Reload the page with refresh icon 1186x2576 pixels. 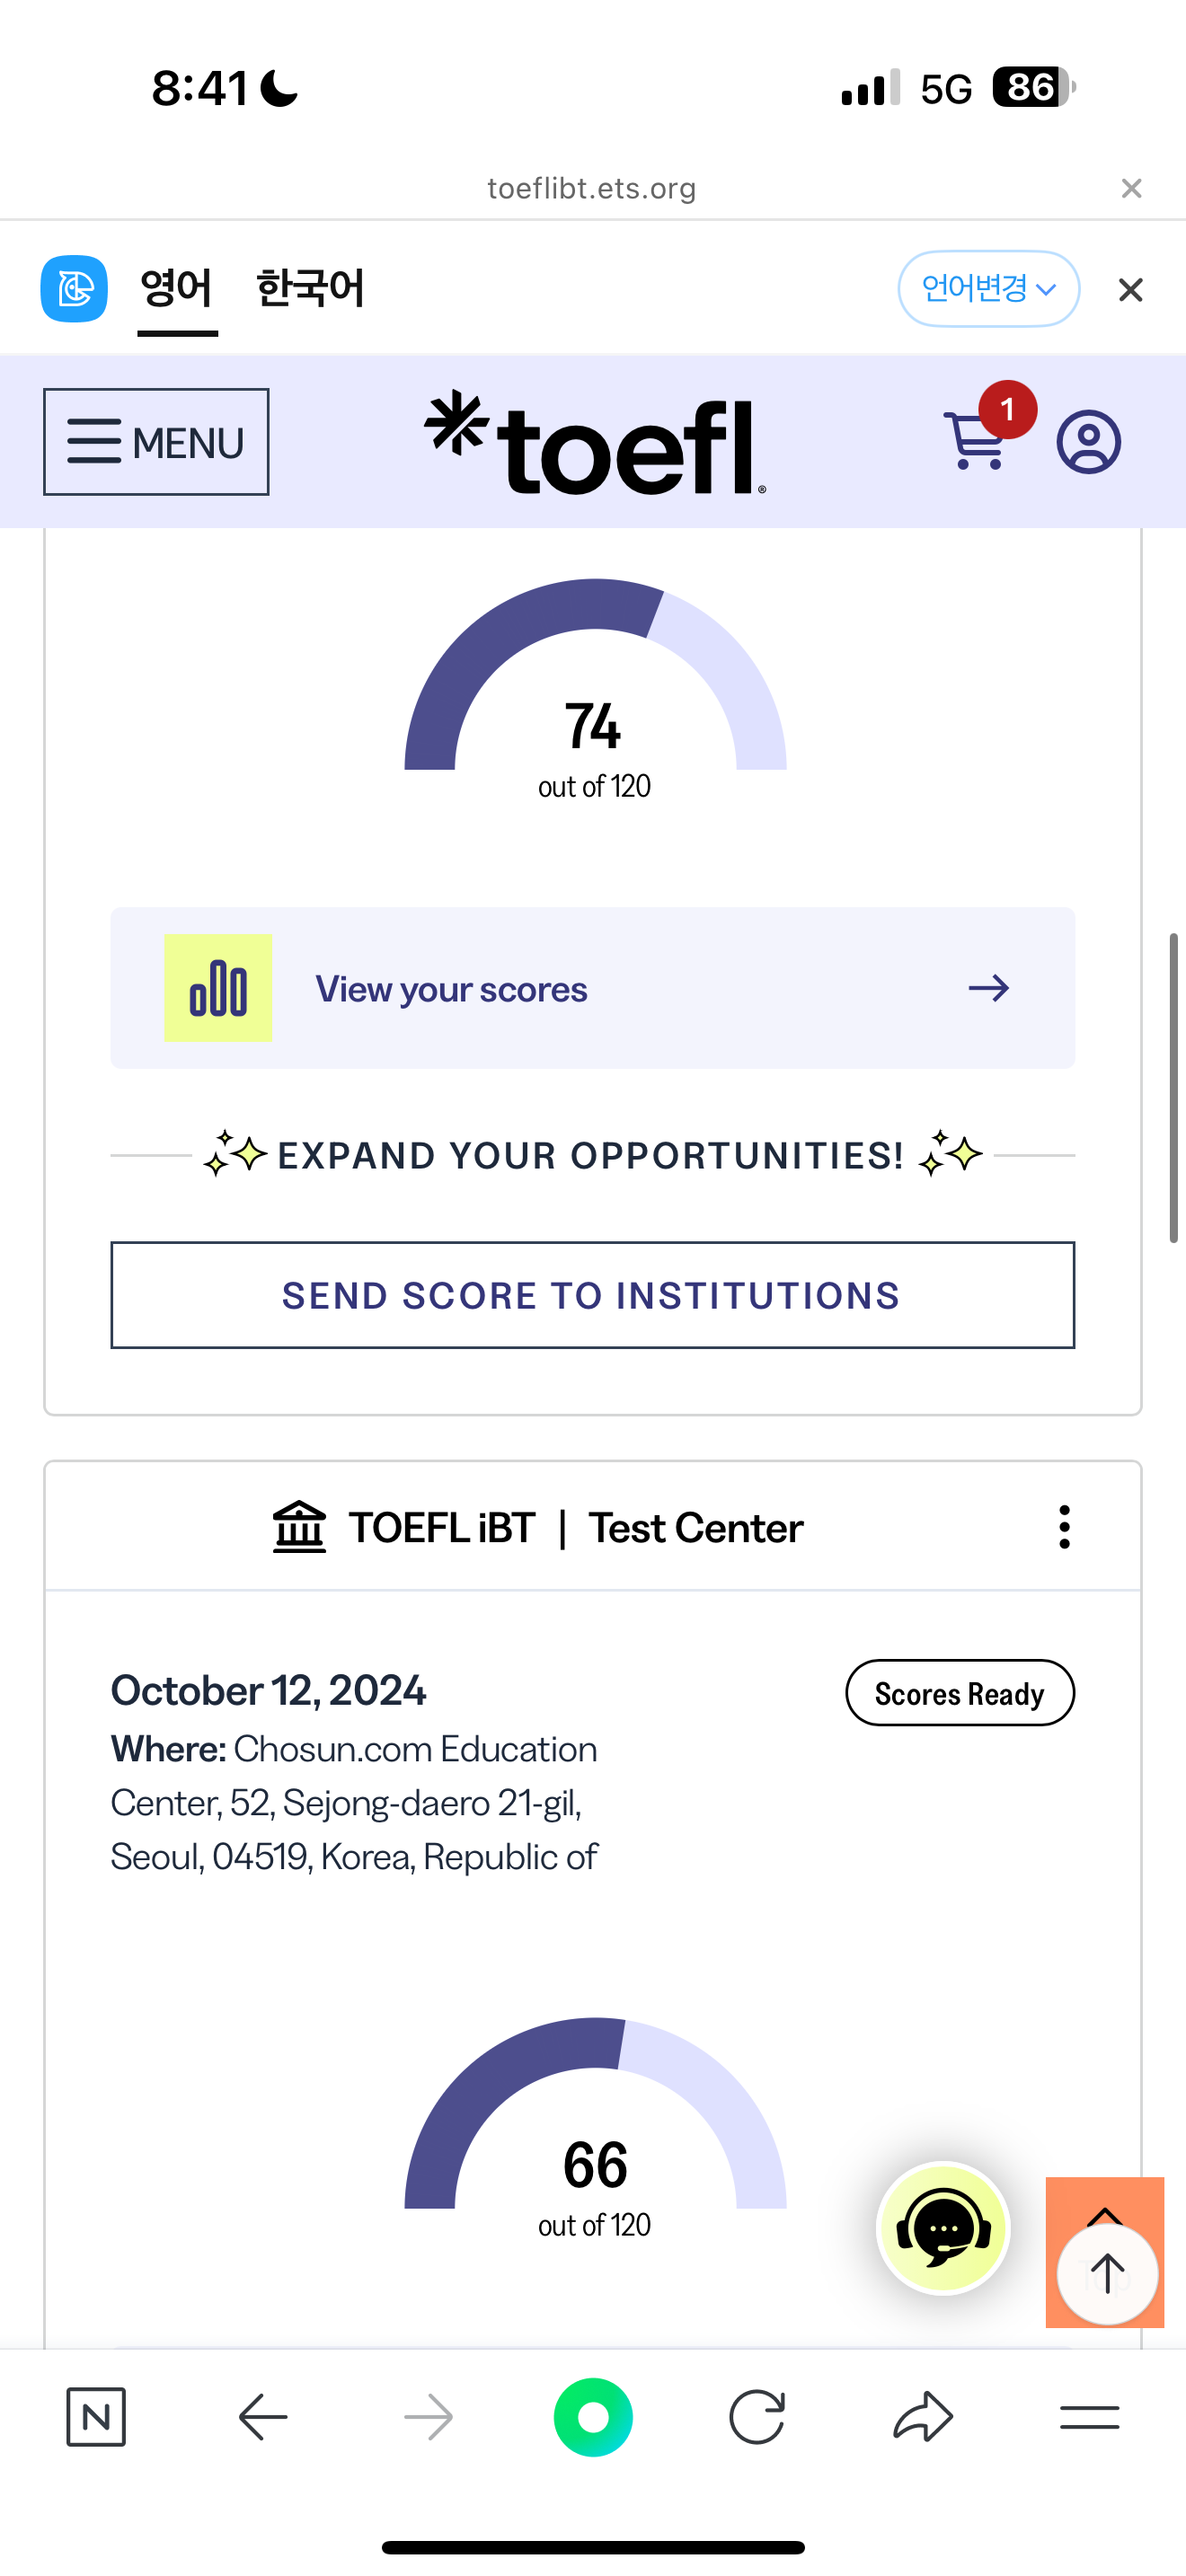tap(757, 2417)
